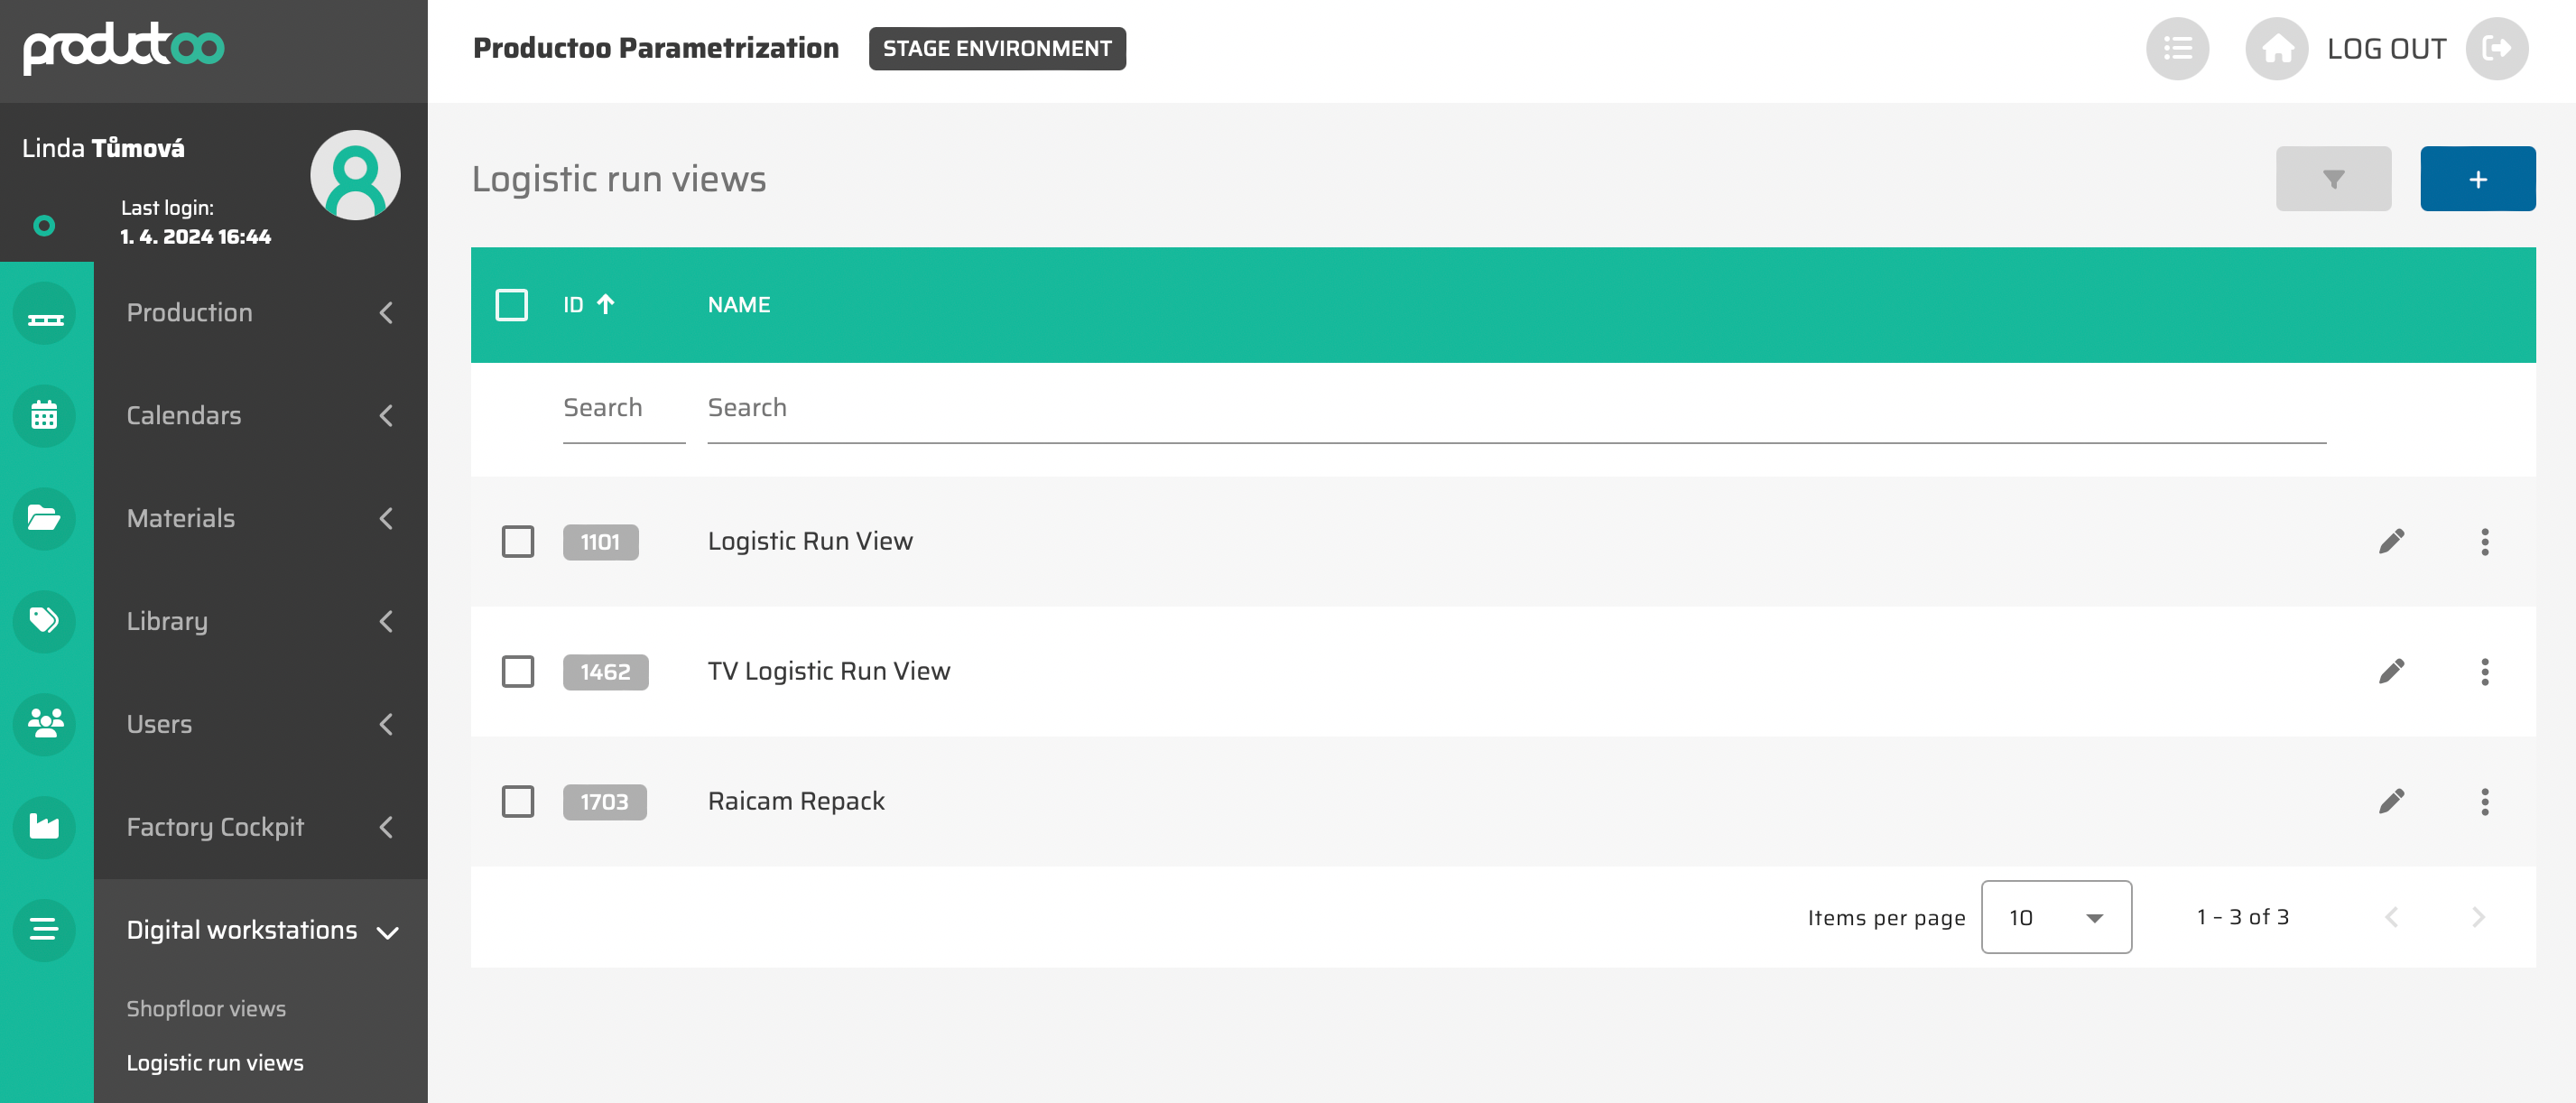Add new logistic run view with plus button

click(2476, 179)
